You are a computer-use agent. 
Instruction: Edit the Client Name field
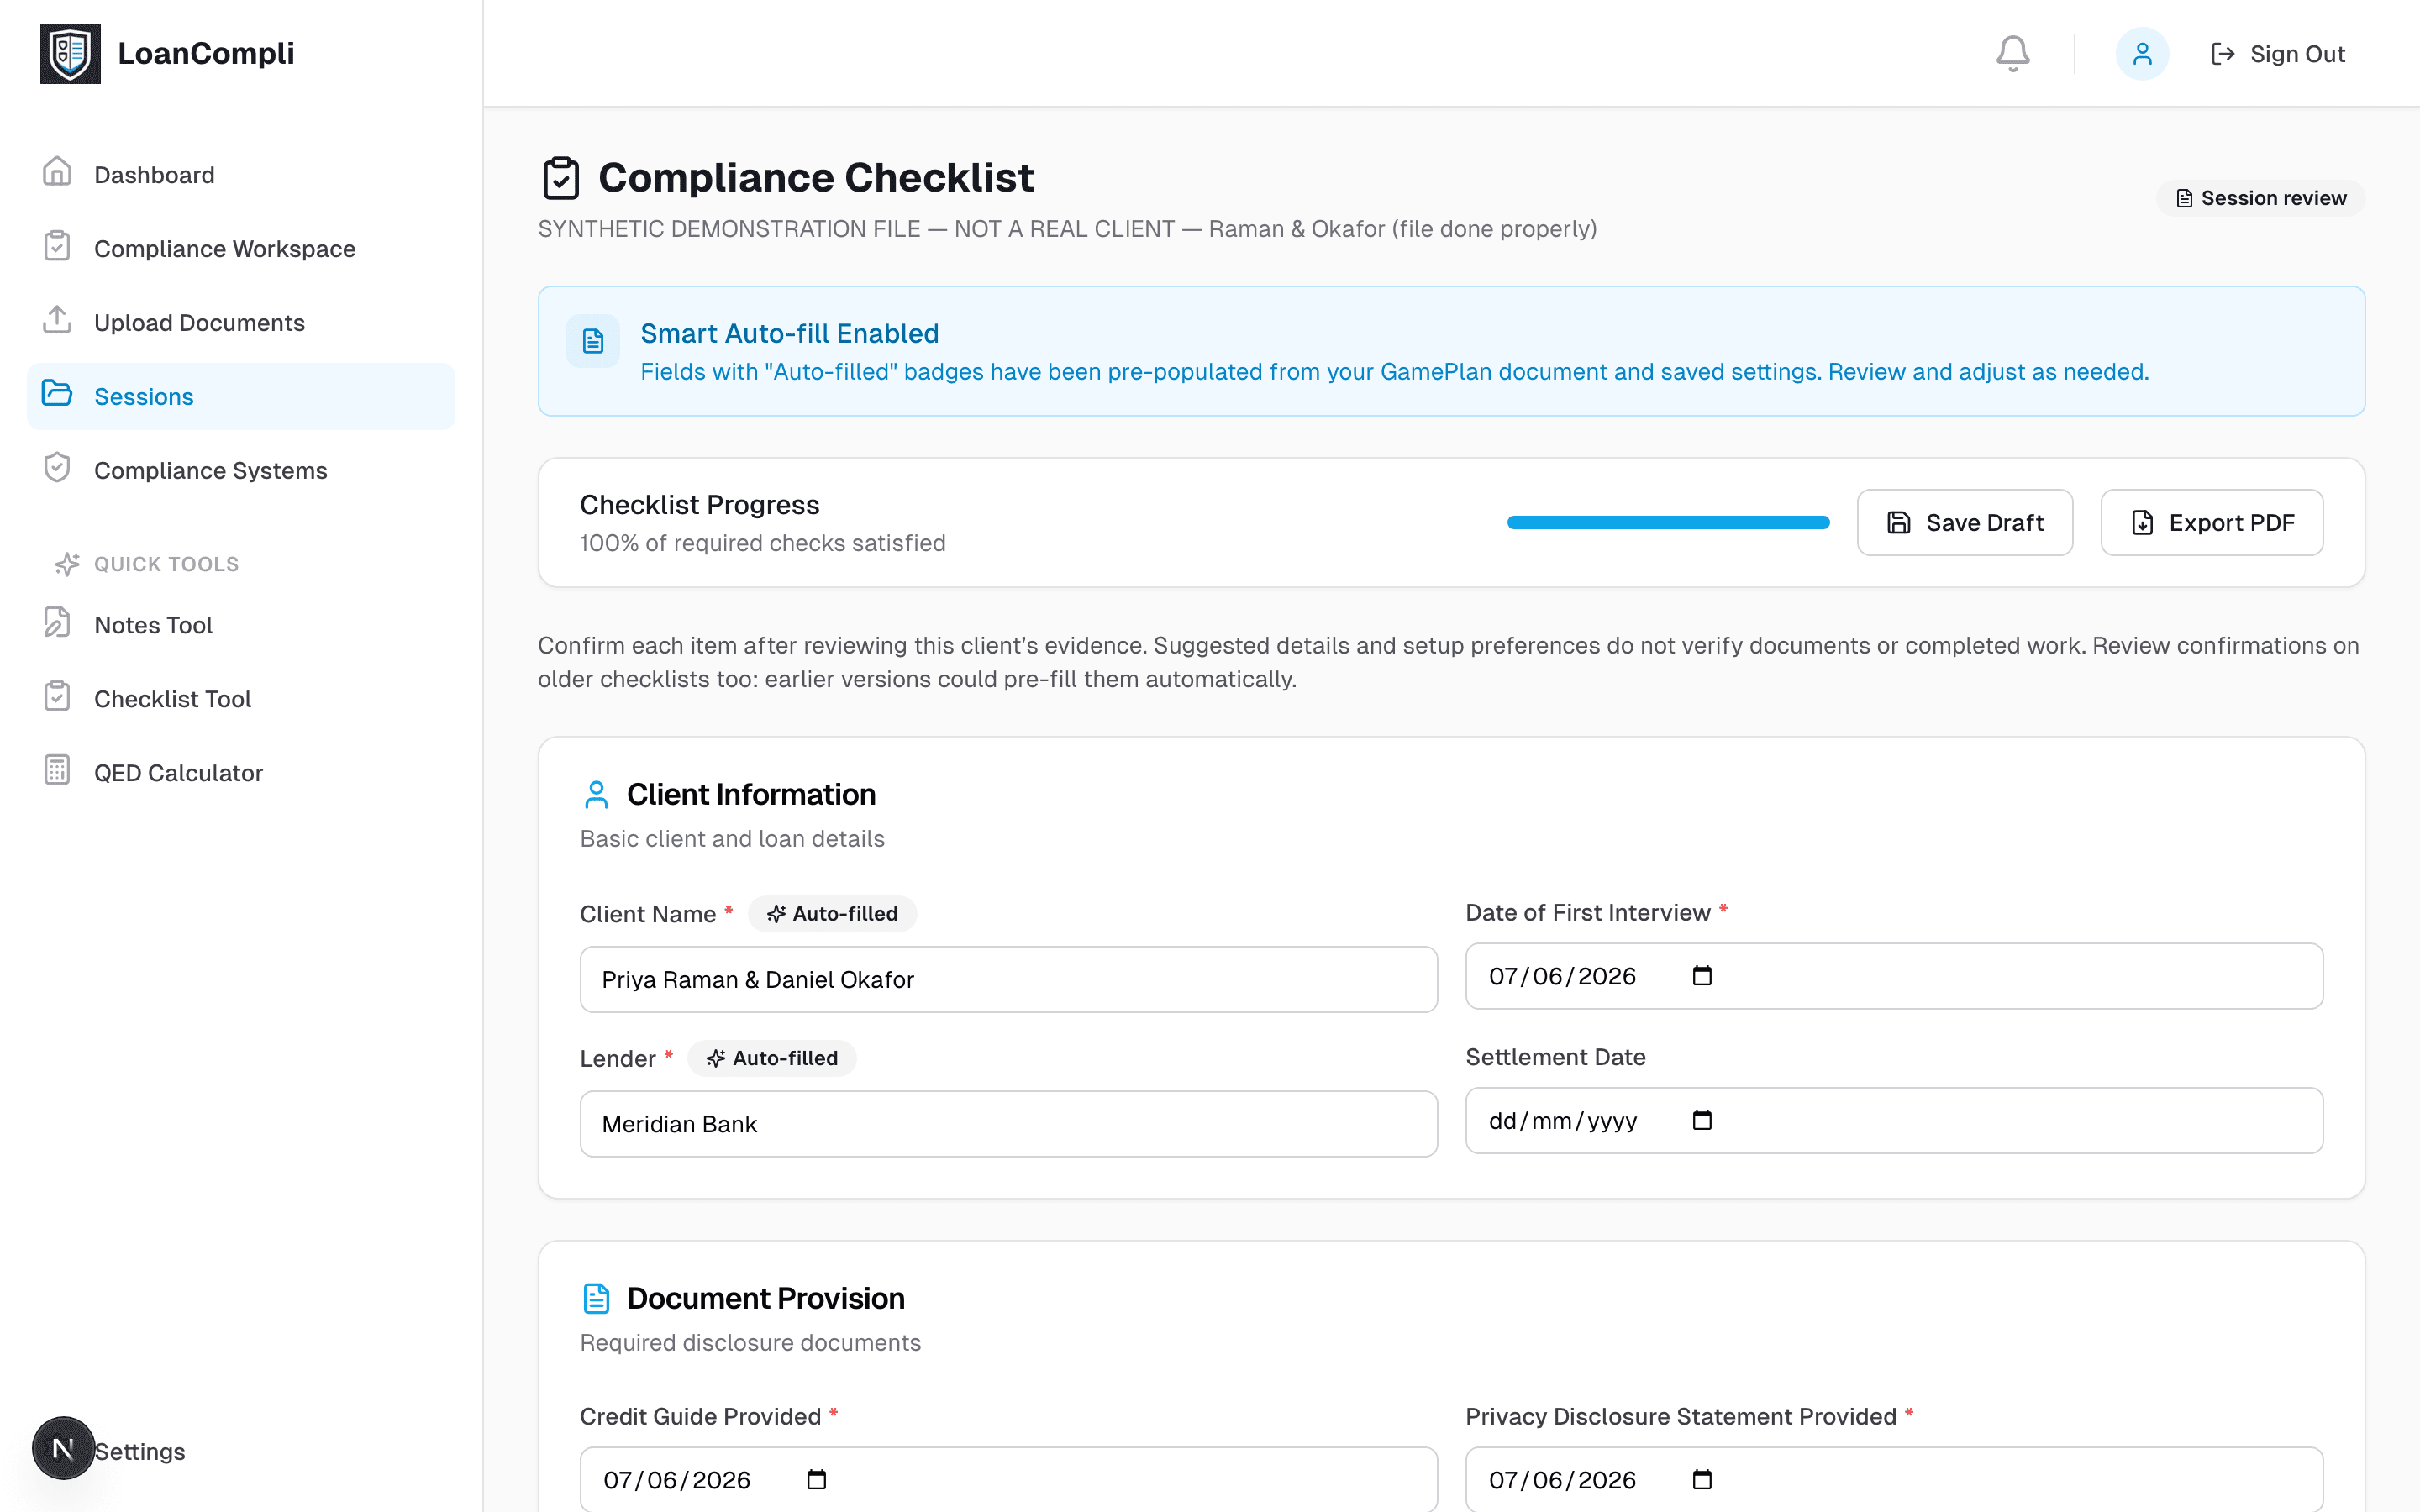click(1008, 980)
